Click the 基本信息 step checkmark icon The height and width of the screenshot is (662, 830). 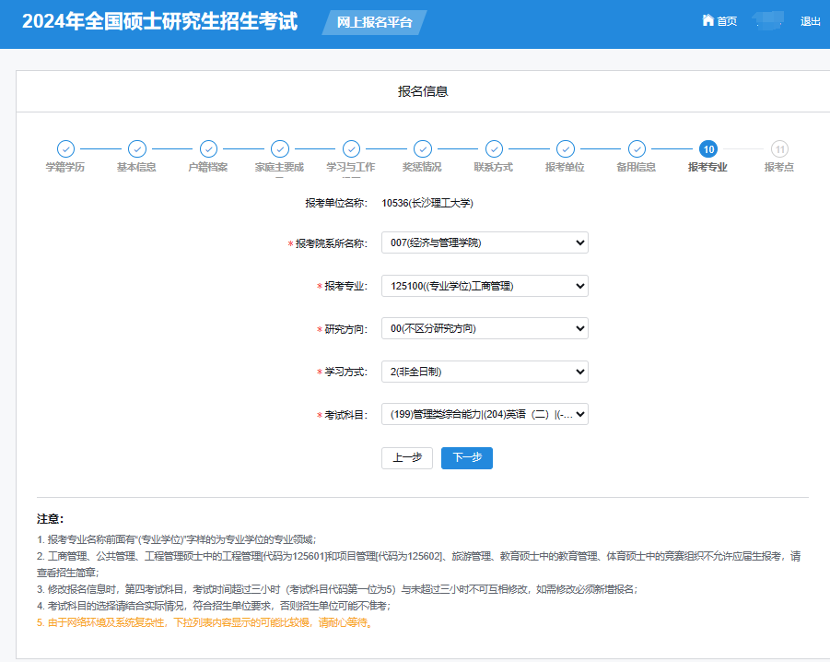(x=137, y=149)
